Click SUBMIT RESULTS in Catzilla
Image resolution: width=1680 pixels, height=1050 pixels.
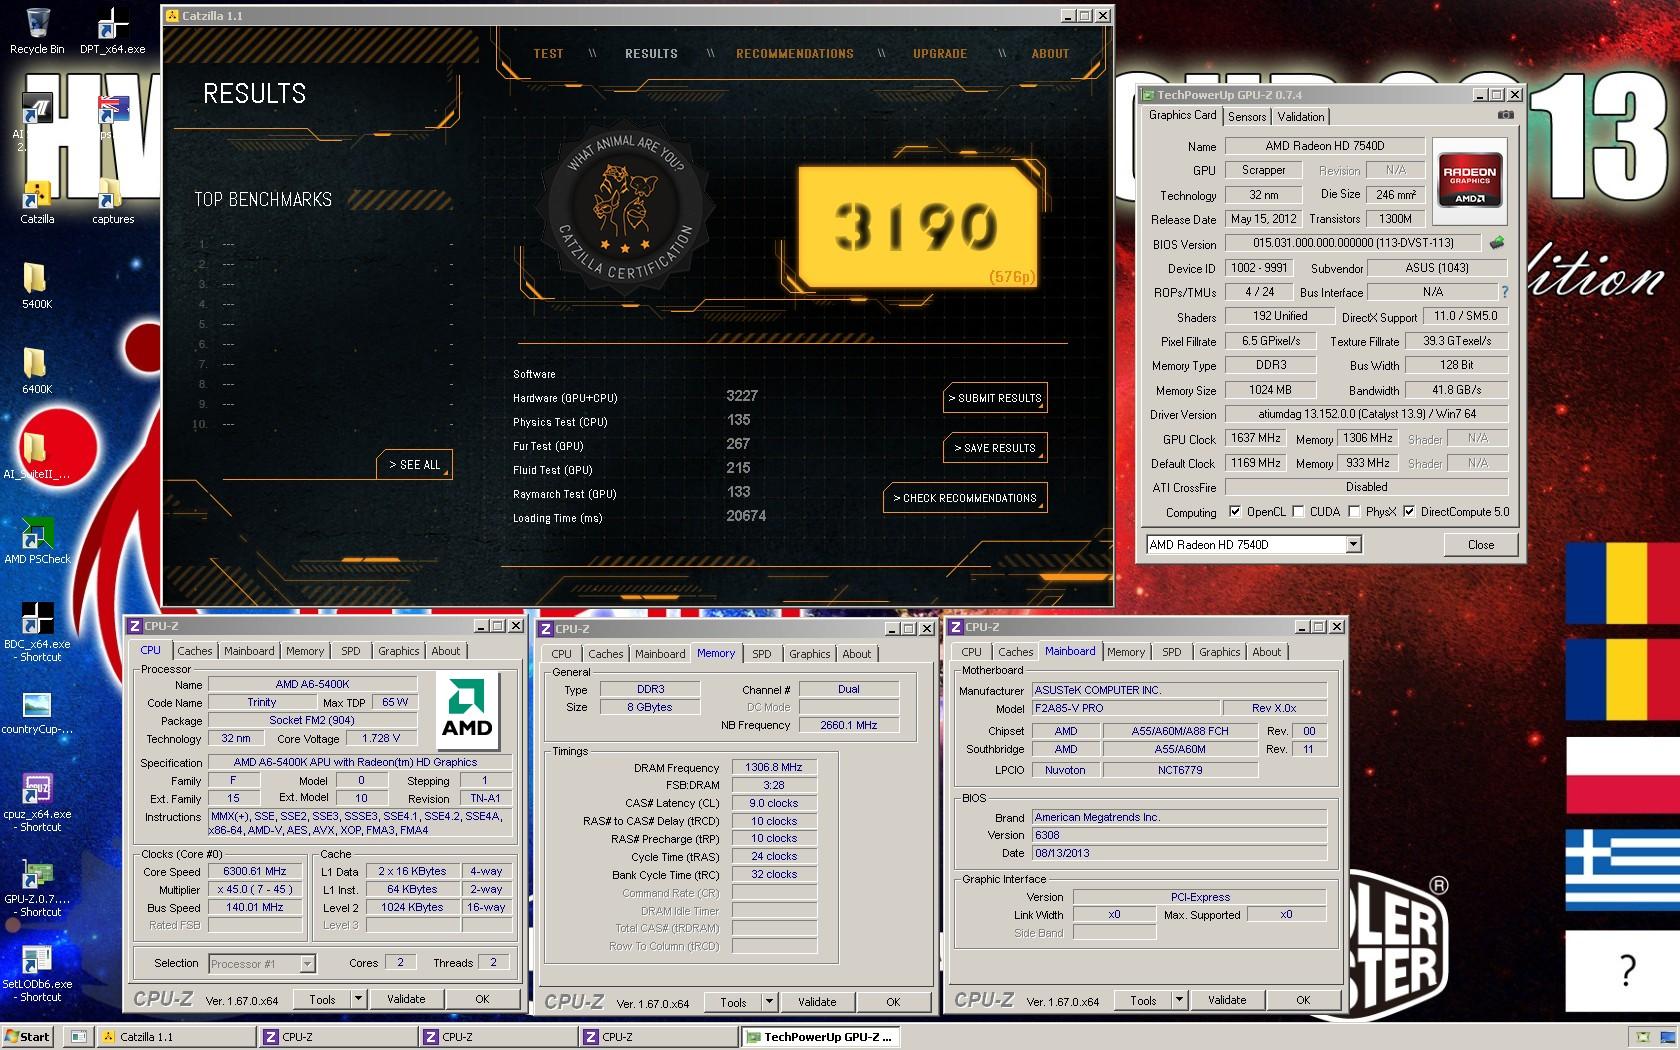[x=995, y=398]
